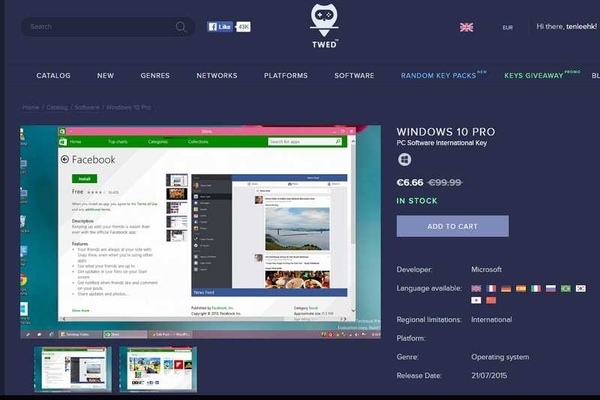Click the 21/07/2015 release date
Screen dimensions: 600x400
click(x=489, y=376)
